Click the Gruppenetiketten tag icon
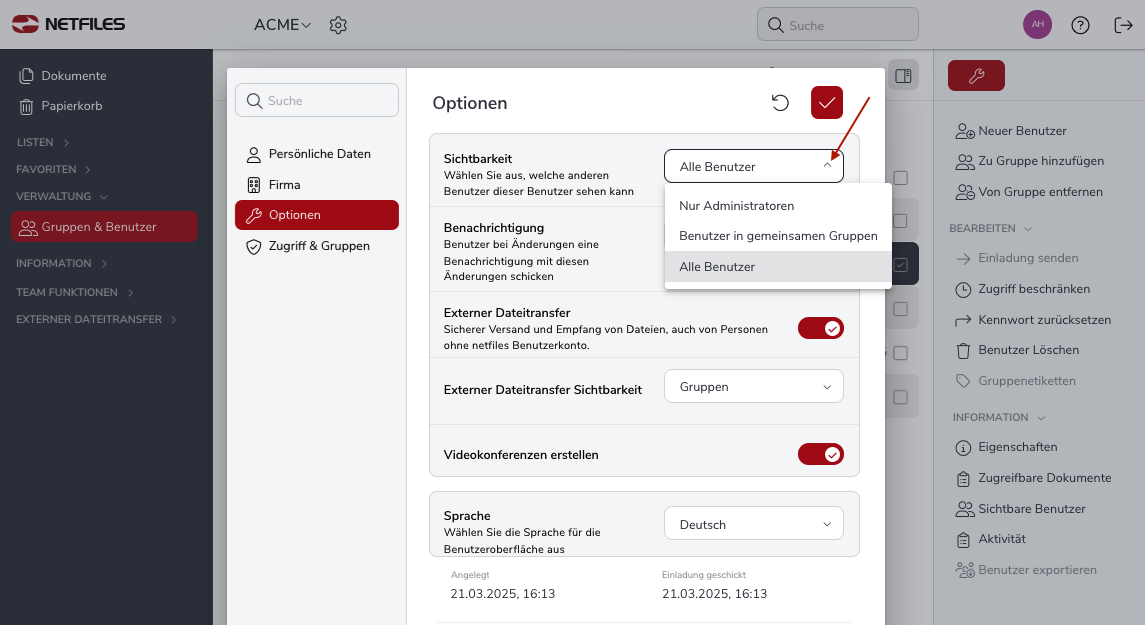 pyautogui.click(x=963, y=381)
